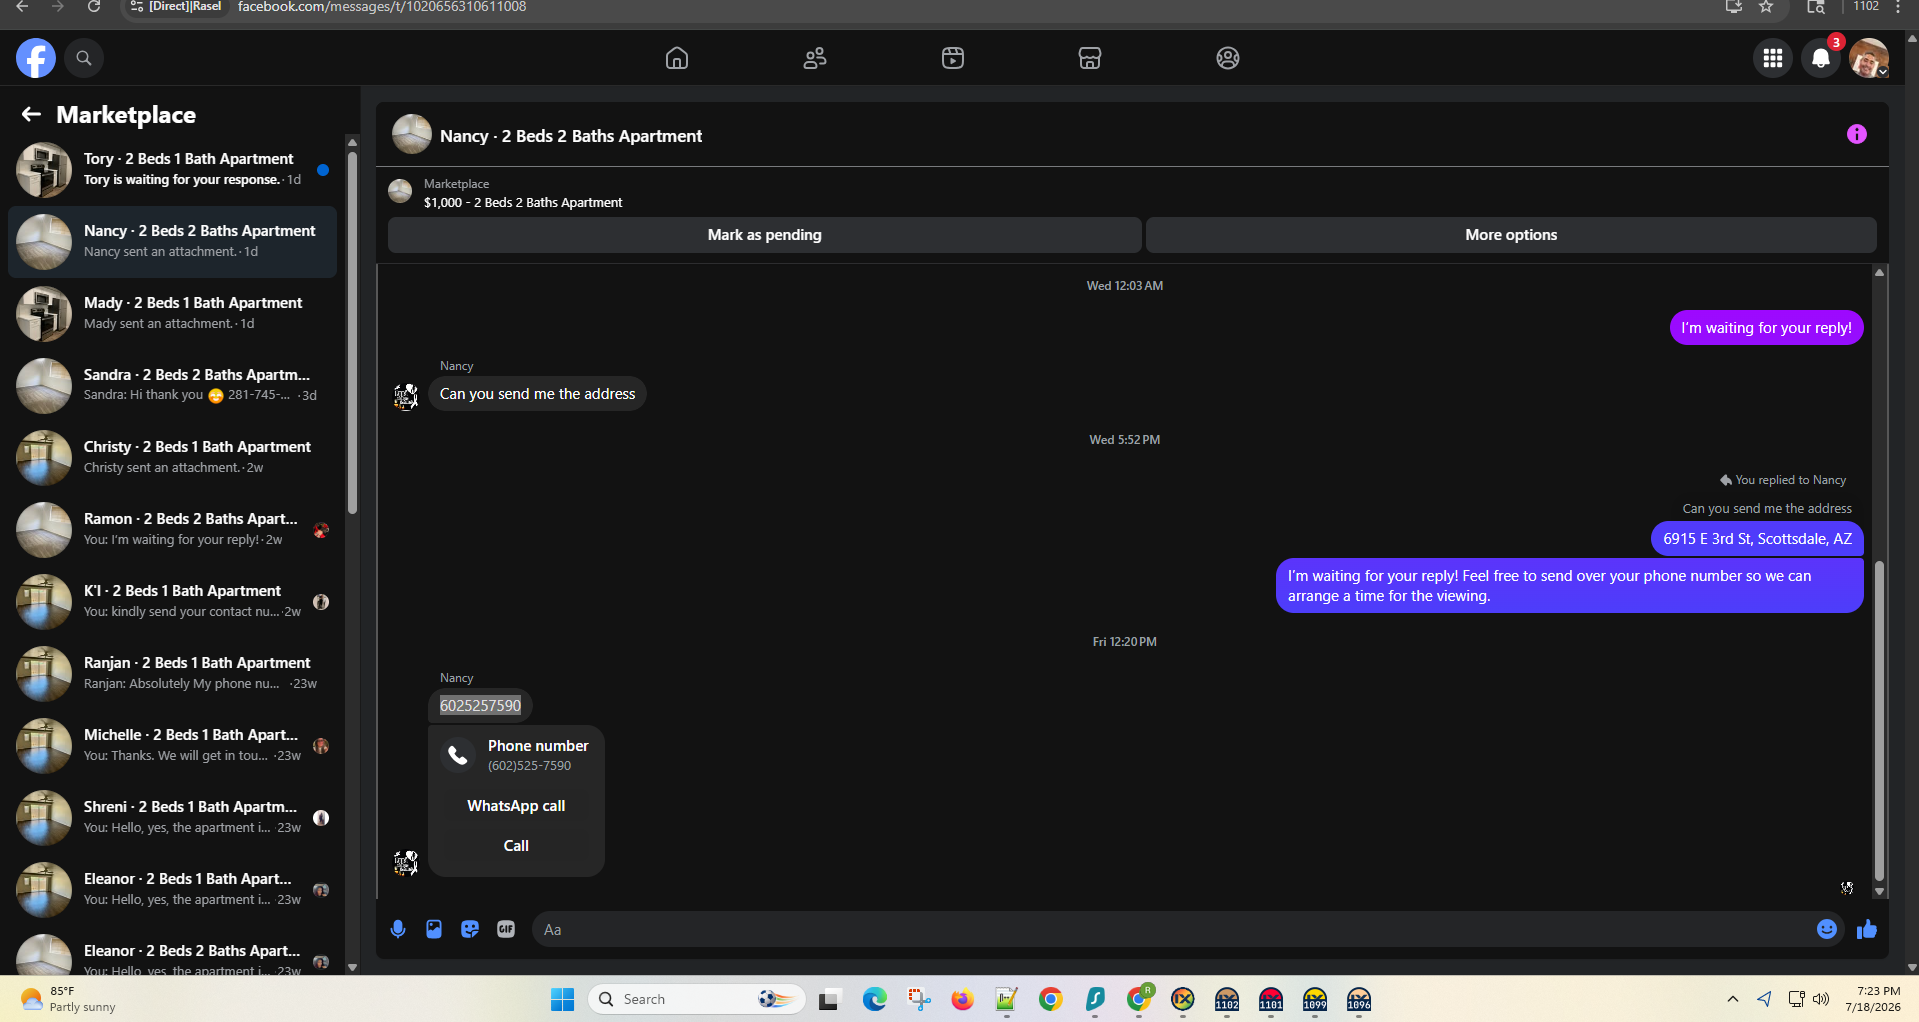Click the unread blue dot on Tory's chat
Image resolution: width=1919 pixels, height=1022 pixels.
[x=323, y=170]
